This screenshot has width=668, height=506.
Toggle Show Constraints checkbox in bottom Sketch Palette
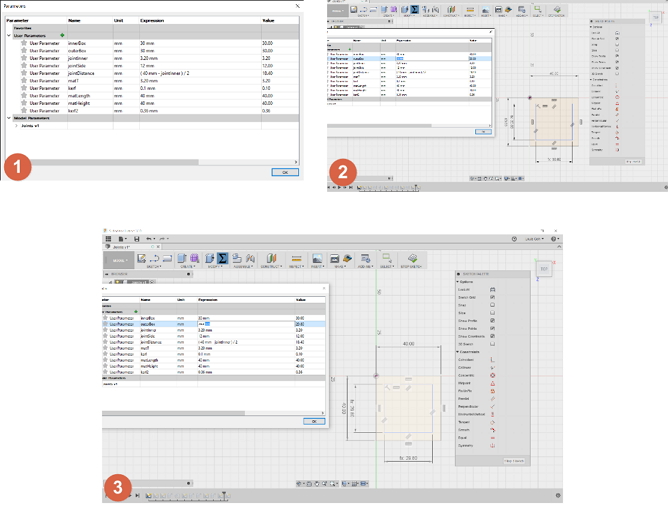pyautogui.click(x=492, y=336)
